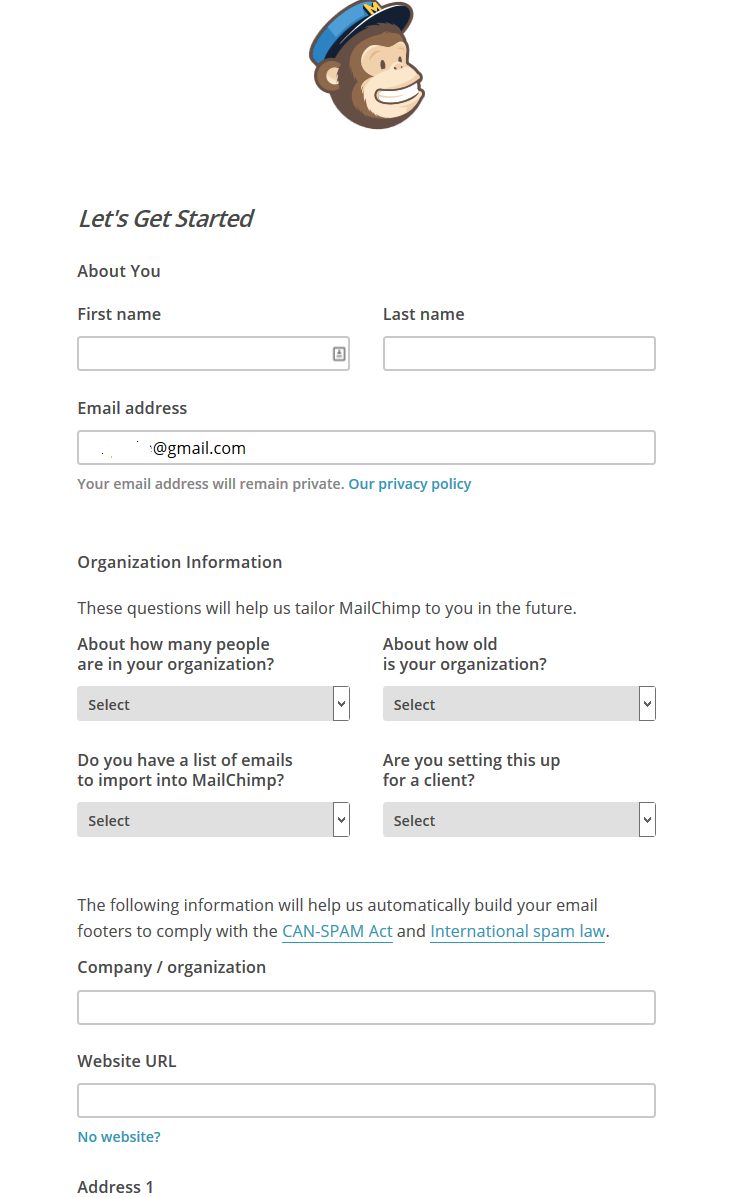
Task: Click the MailChimp monkey logo
Action: (367, 66)
